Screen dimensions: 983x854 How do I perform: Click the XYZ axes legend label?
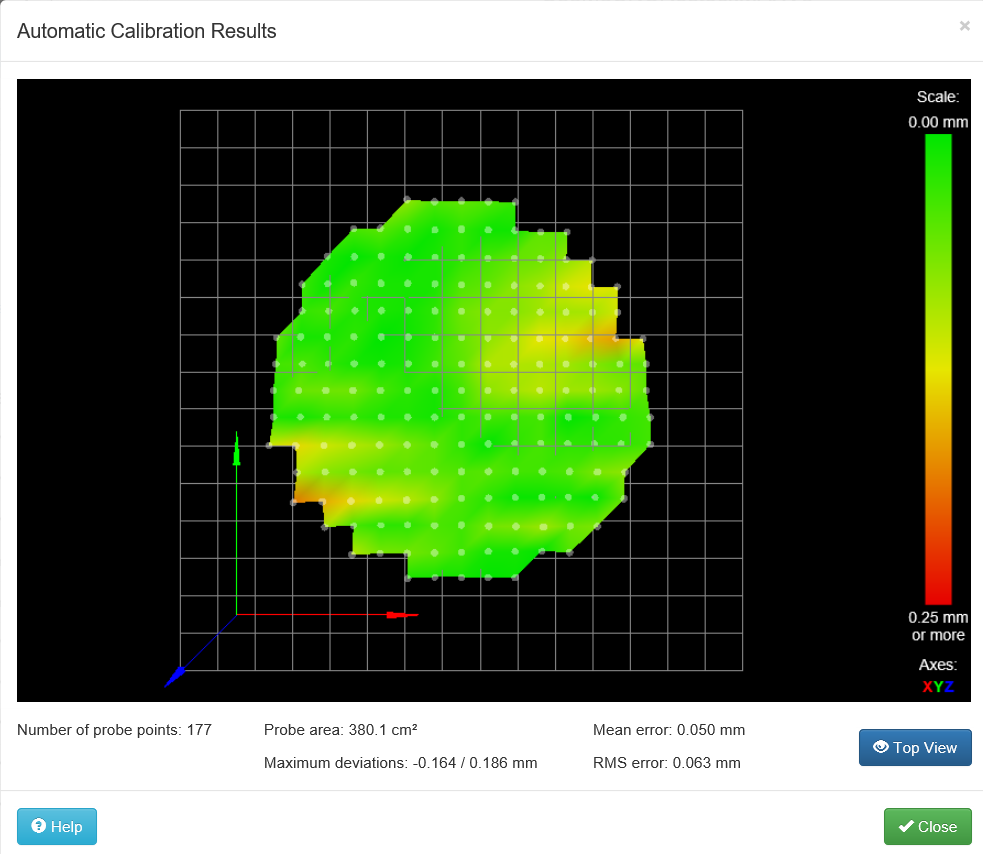click(x=937, y=686)
